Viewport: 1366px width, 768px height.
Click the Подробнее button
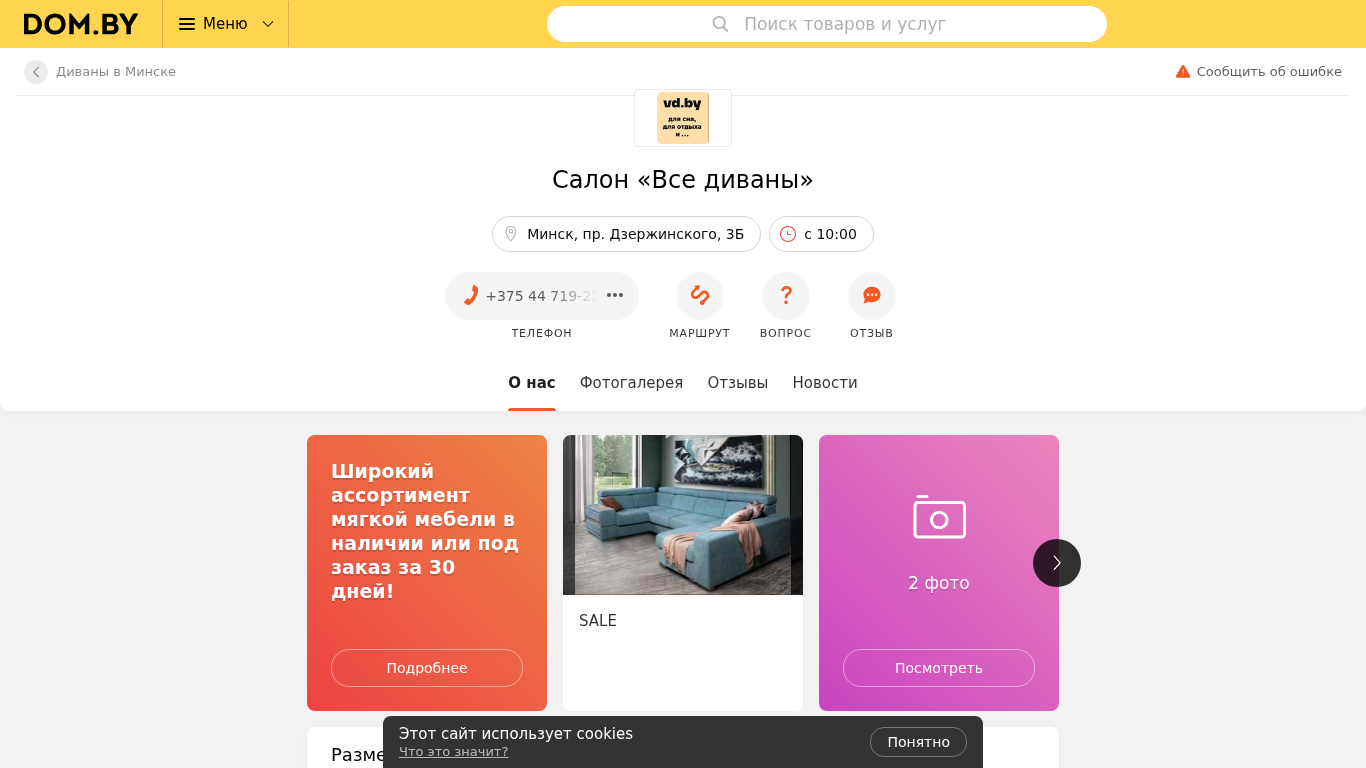click(x=427, y=668)
